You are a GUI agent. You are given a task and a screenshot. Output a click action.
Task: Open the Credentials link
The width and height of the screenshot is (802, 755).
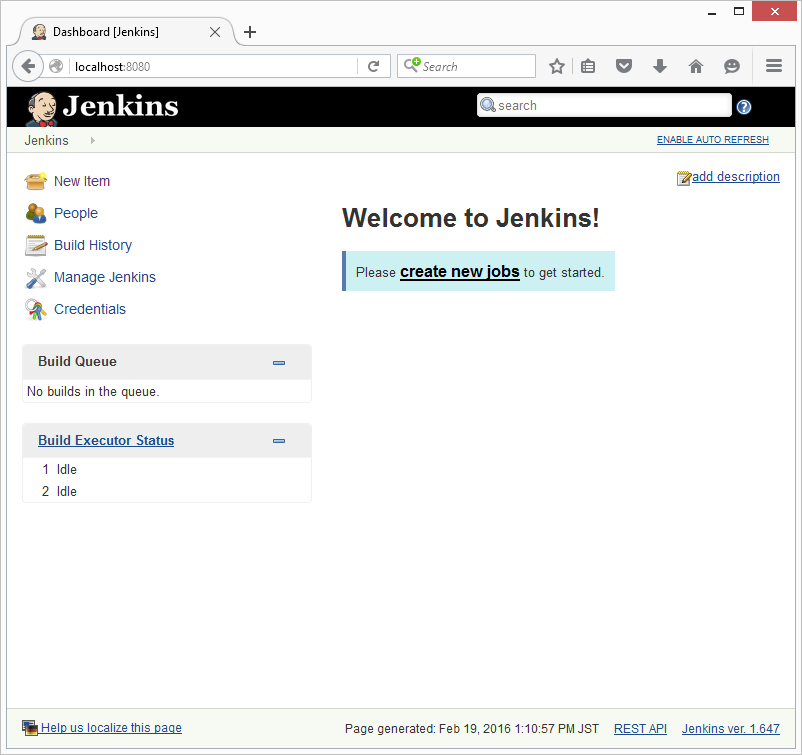point(90,309)
